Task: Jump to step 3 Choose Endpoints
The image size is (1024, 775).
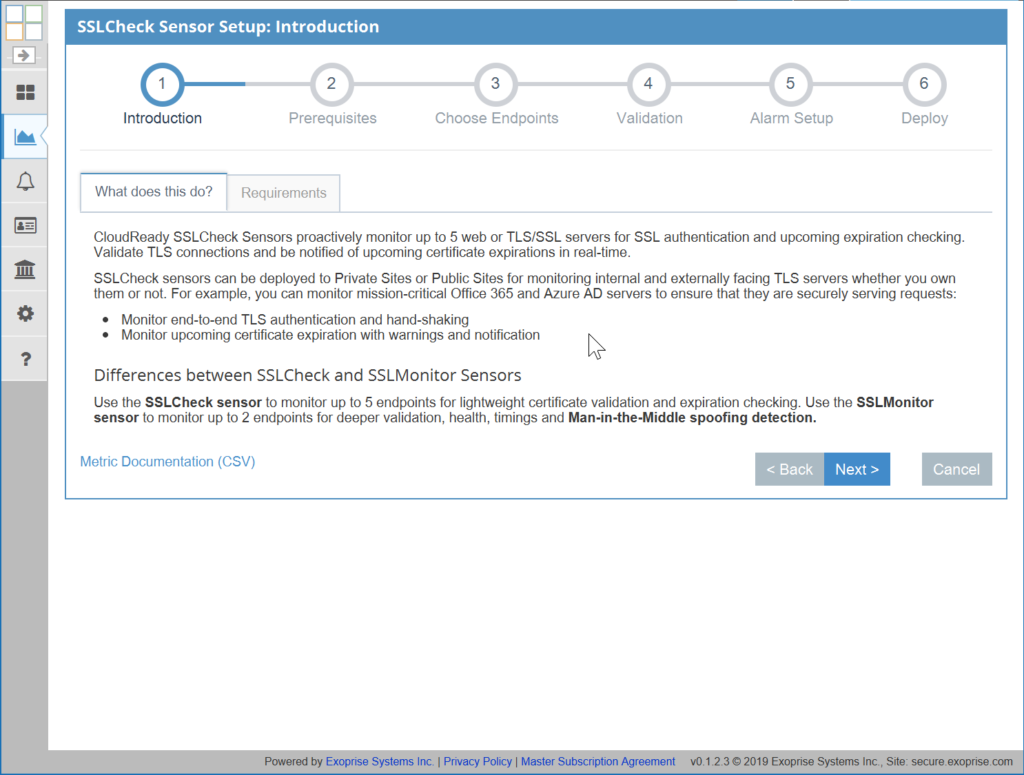Action: pyautogui.click(x=496, y=85)
